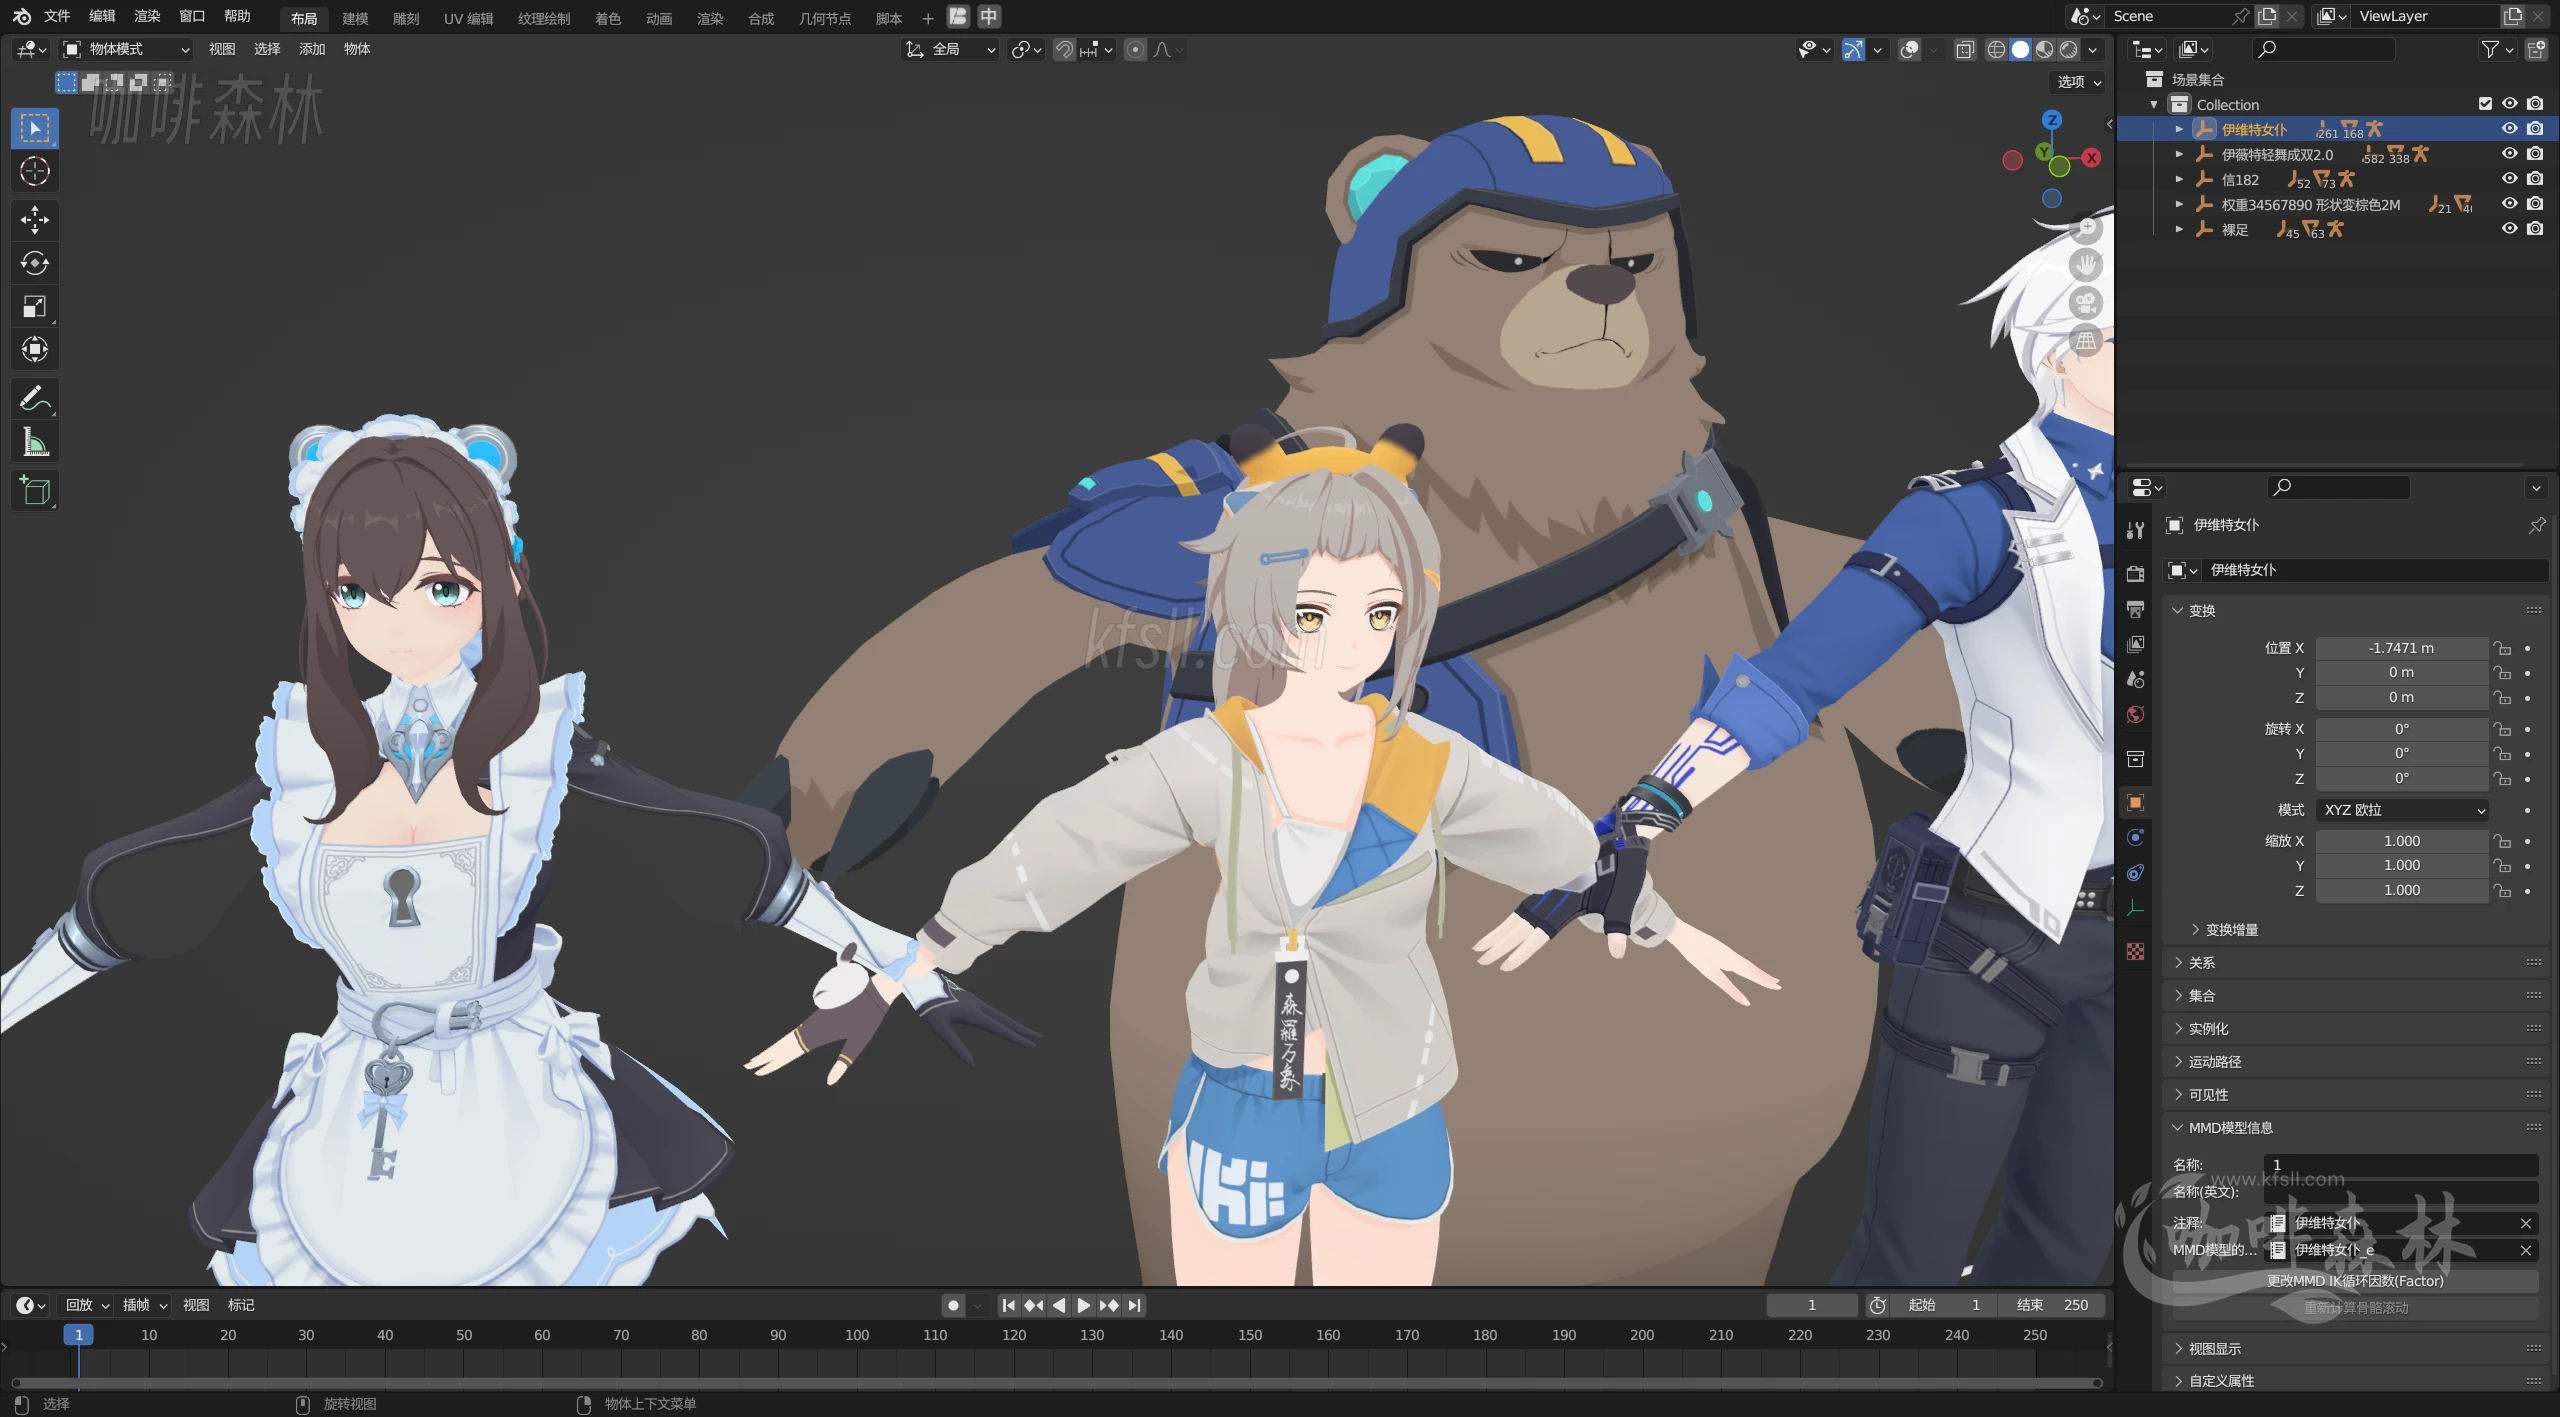The width and height of the screenshot is (2560, 1417).
Task: Jump to the first frame
Action: click(x=1009, y=1305)
